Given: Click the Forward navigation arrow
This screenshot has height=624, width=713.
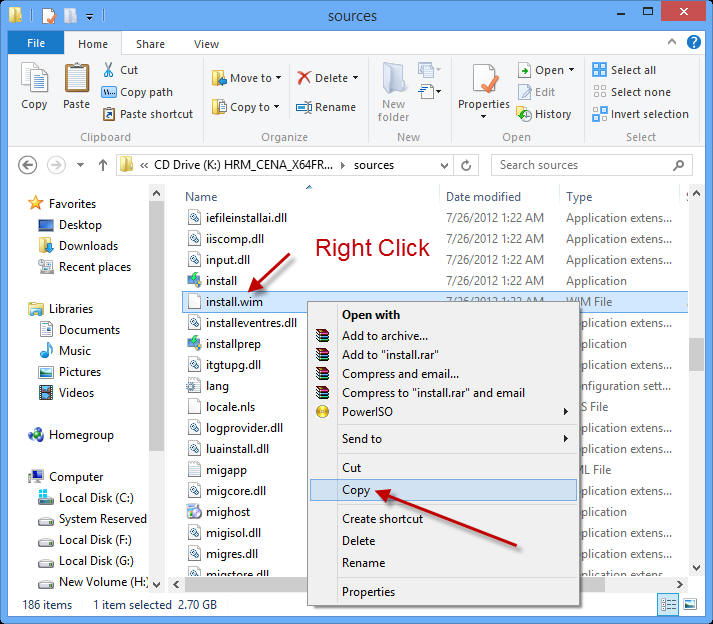Looking at the screenshot, I should coord(56,165).
